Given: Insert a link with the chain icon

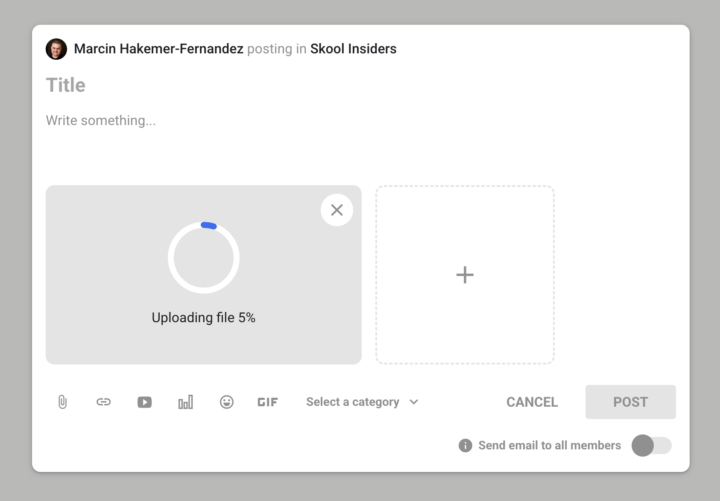Looking at the screenshot, I should coord(103,402).
